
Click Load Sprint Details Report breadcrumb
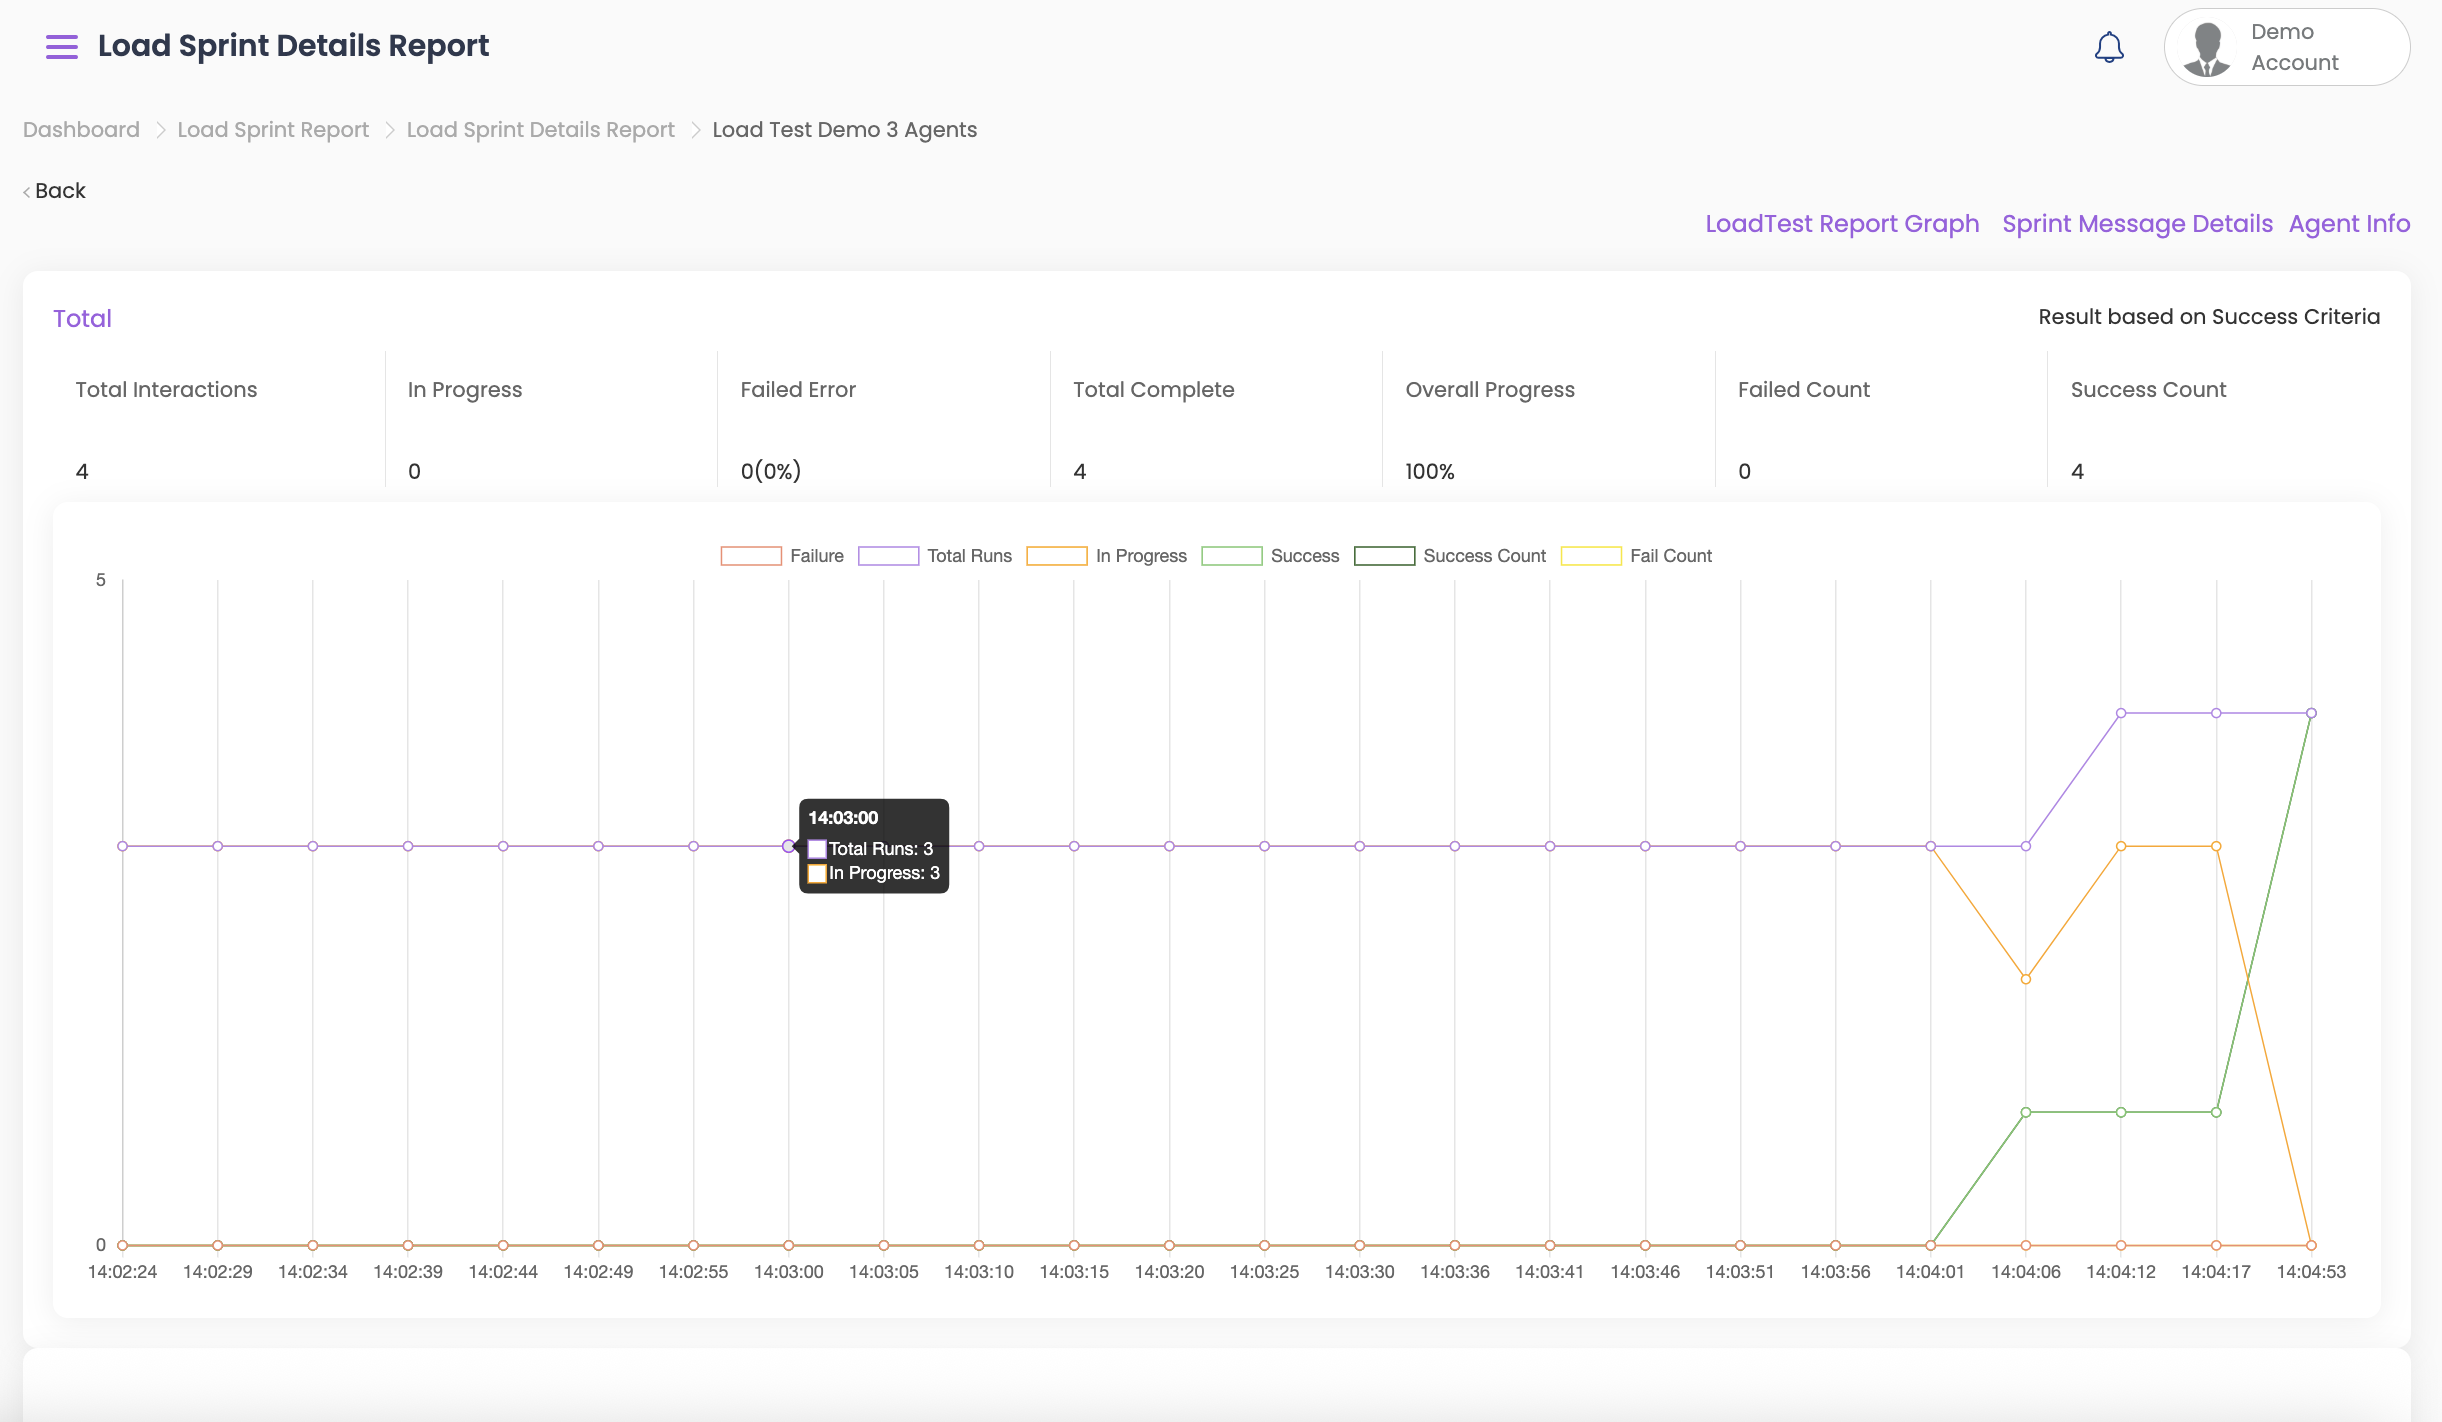540,130
